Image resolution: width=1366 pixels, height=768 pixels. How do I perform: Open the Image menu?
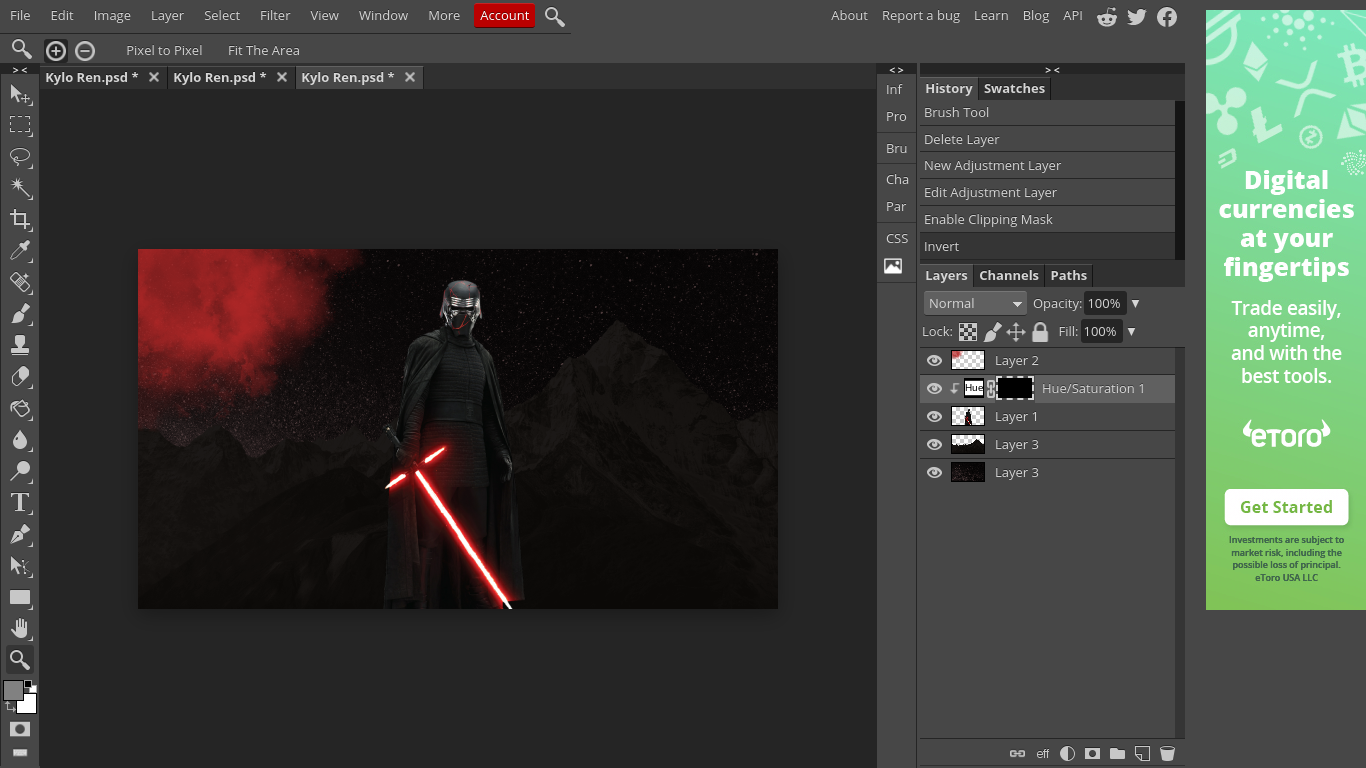[x=112, y=15]
